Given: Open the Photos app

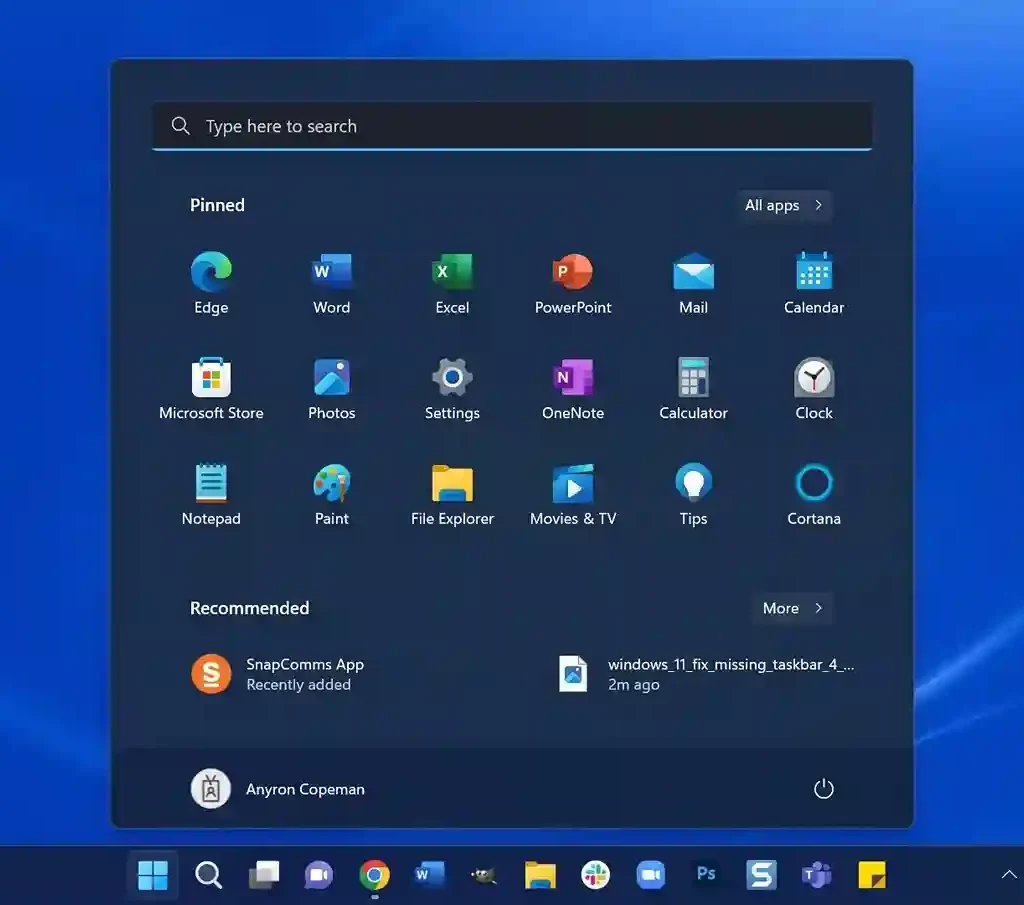Looking at the screenshot, I should 332,389.
